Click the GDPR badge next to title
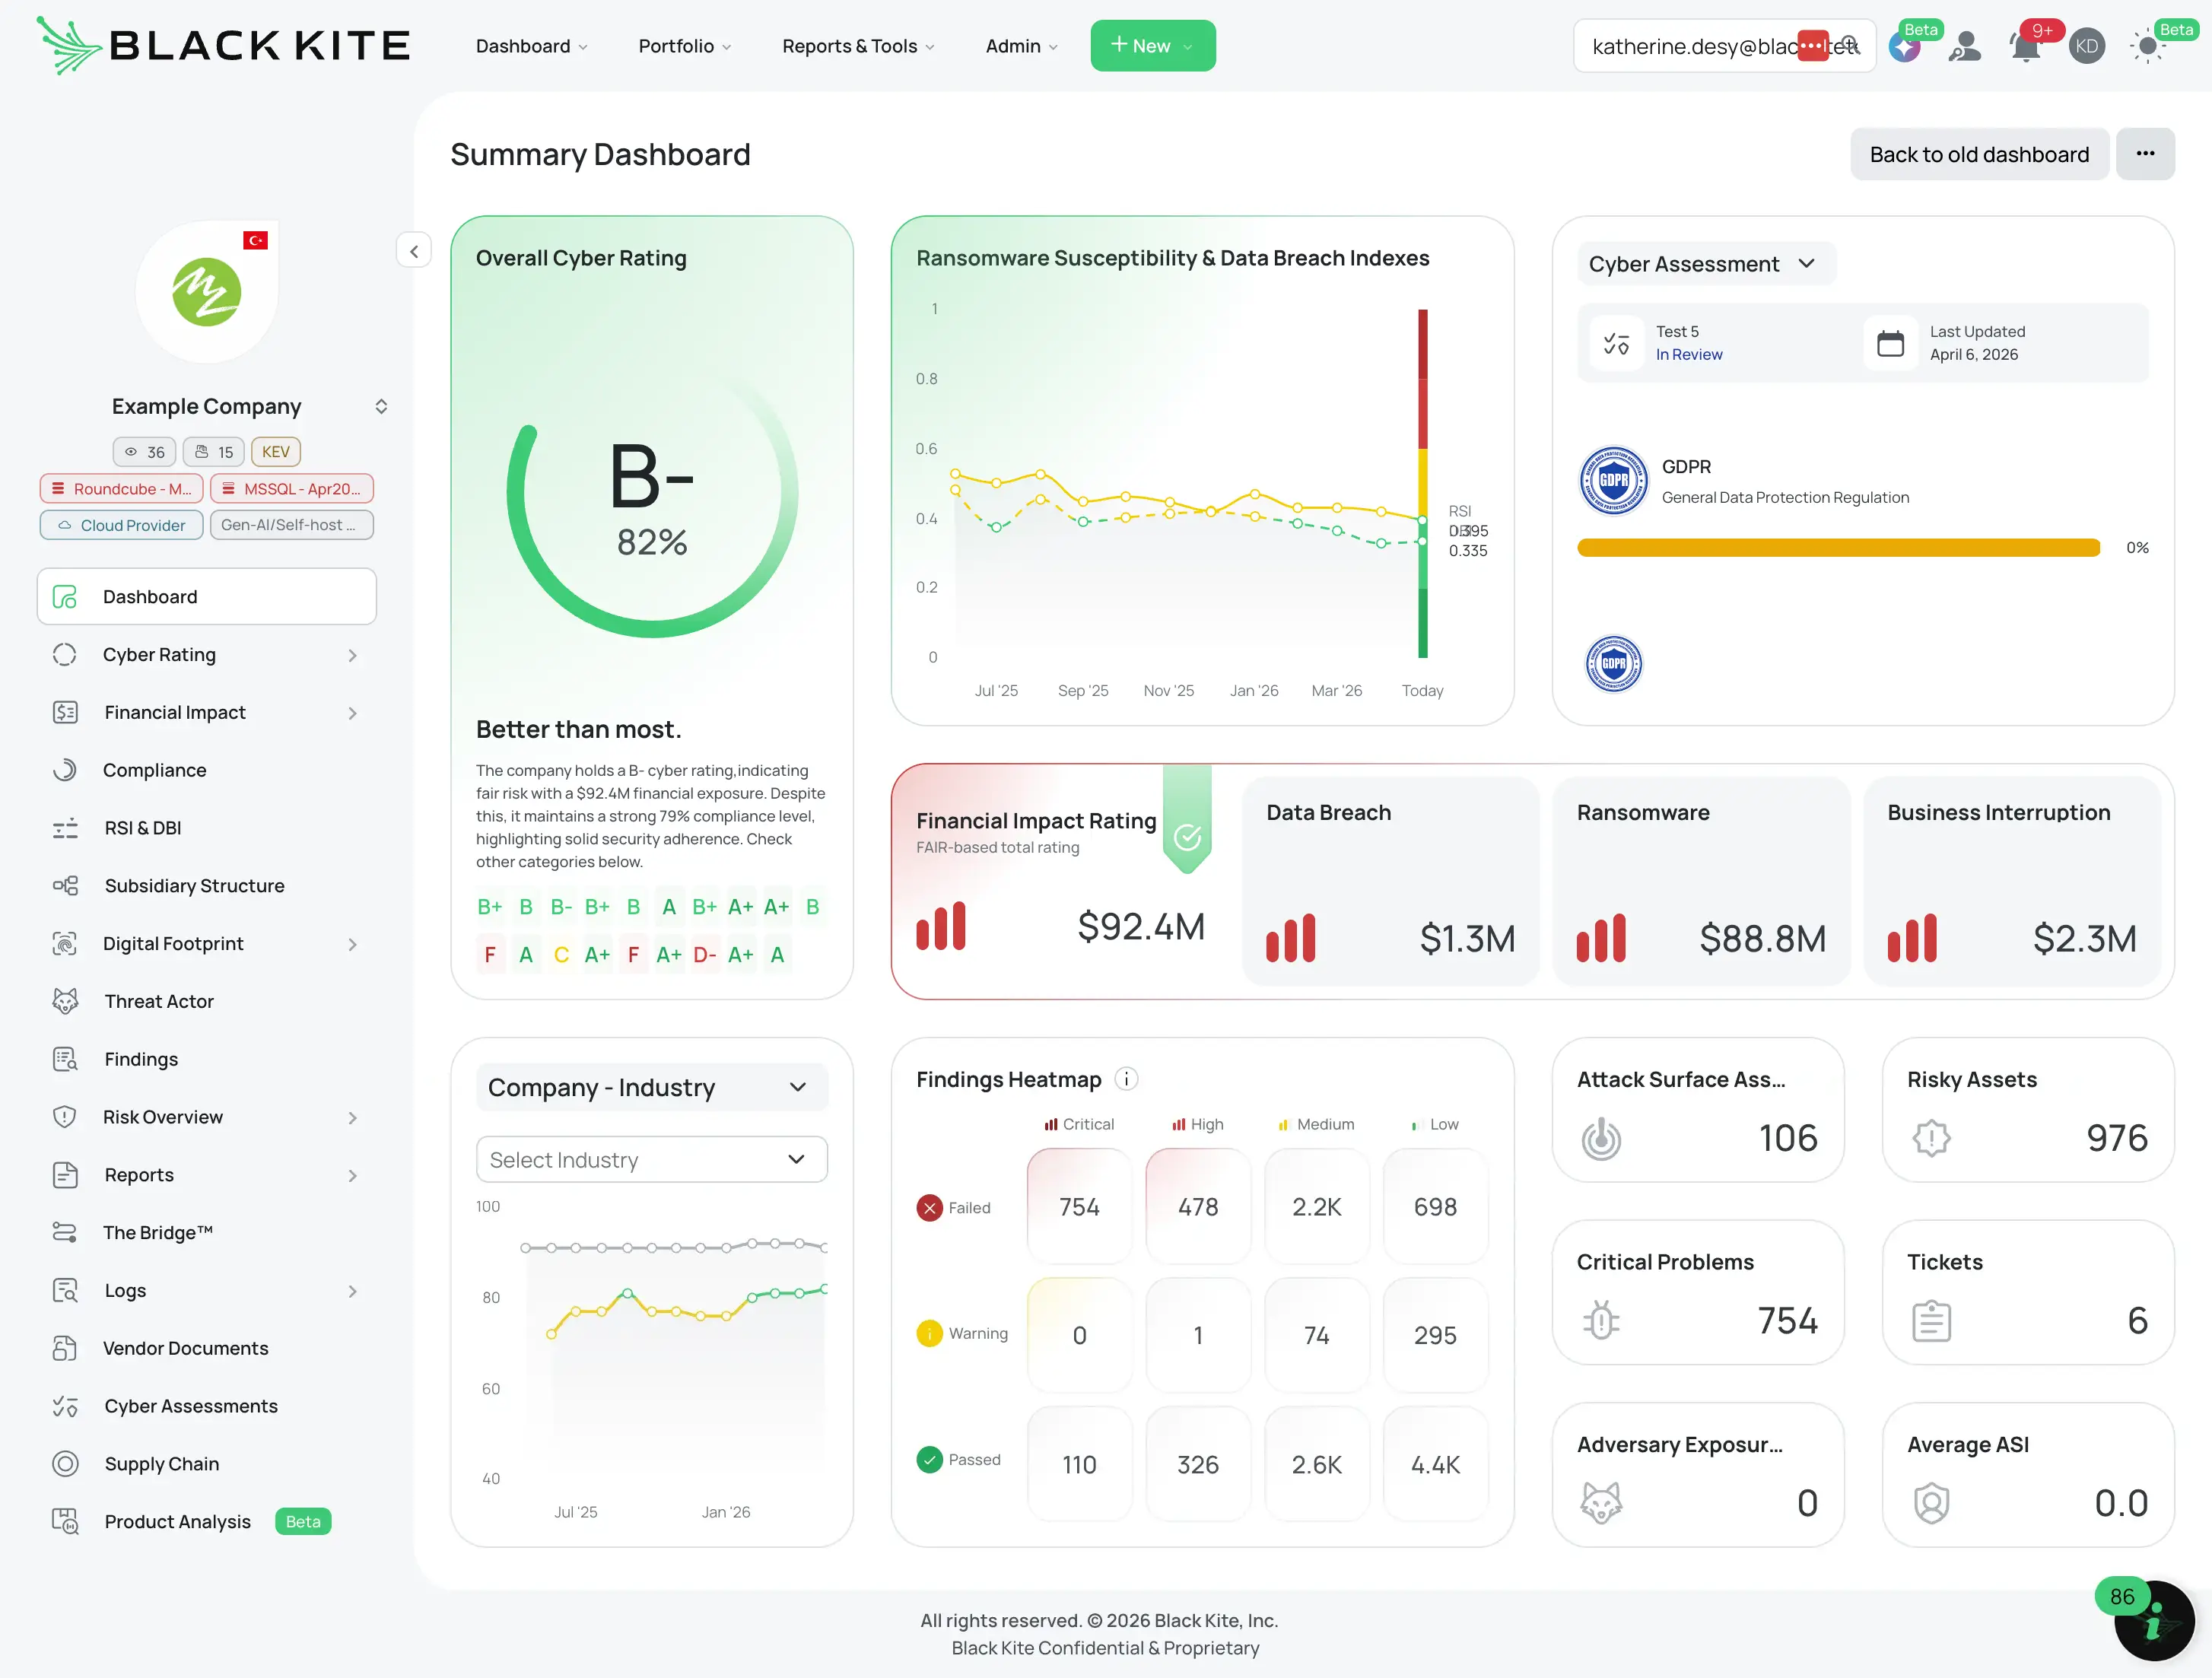Image resolution: width=2212 pixels, height=1678 pixels. (1613, 481)
